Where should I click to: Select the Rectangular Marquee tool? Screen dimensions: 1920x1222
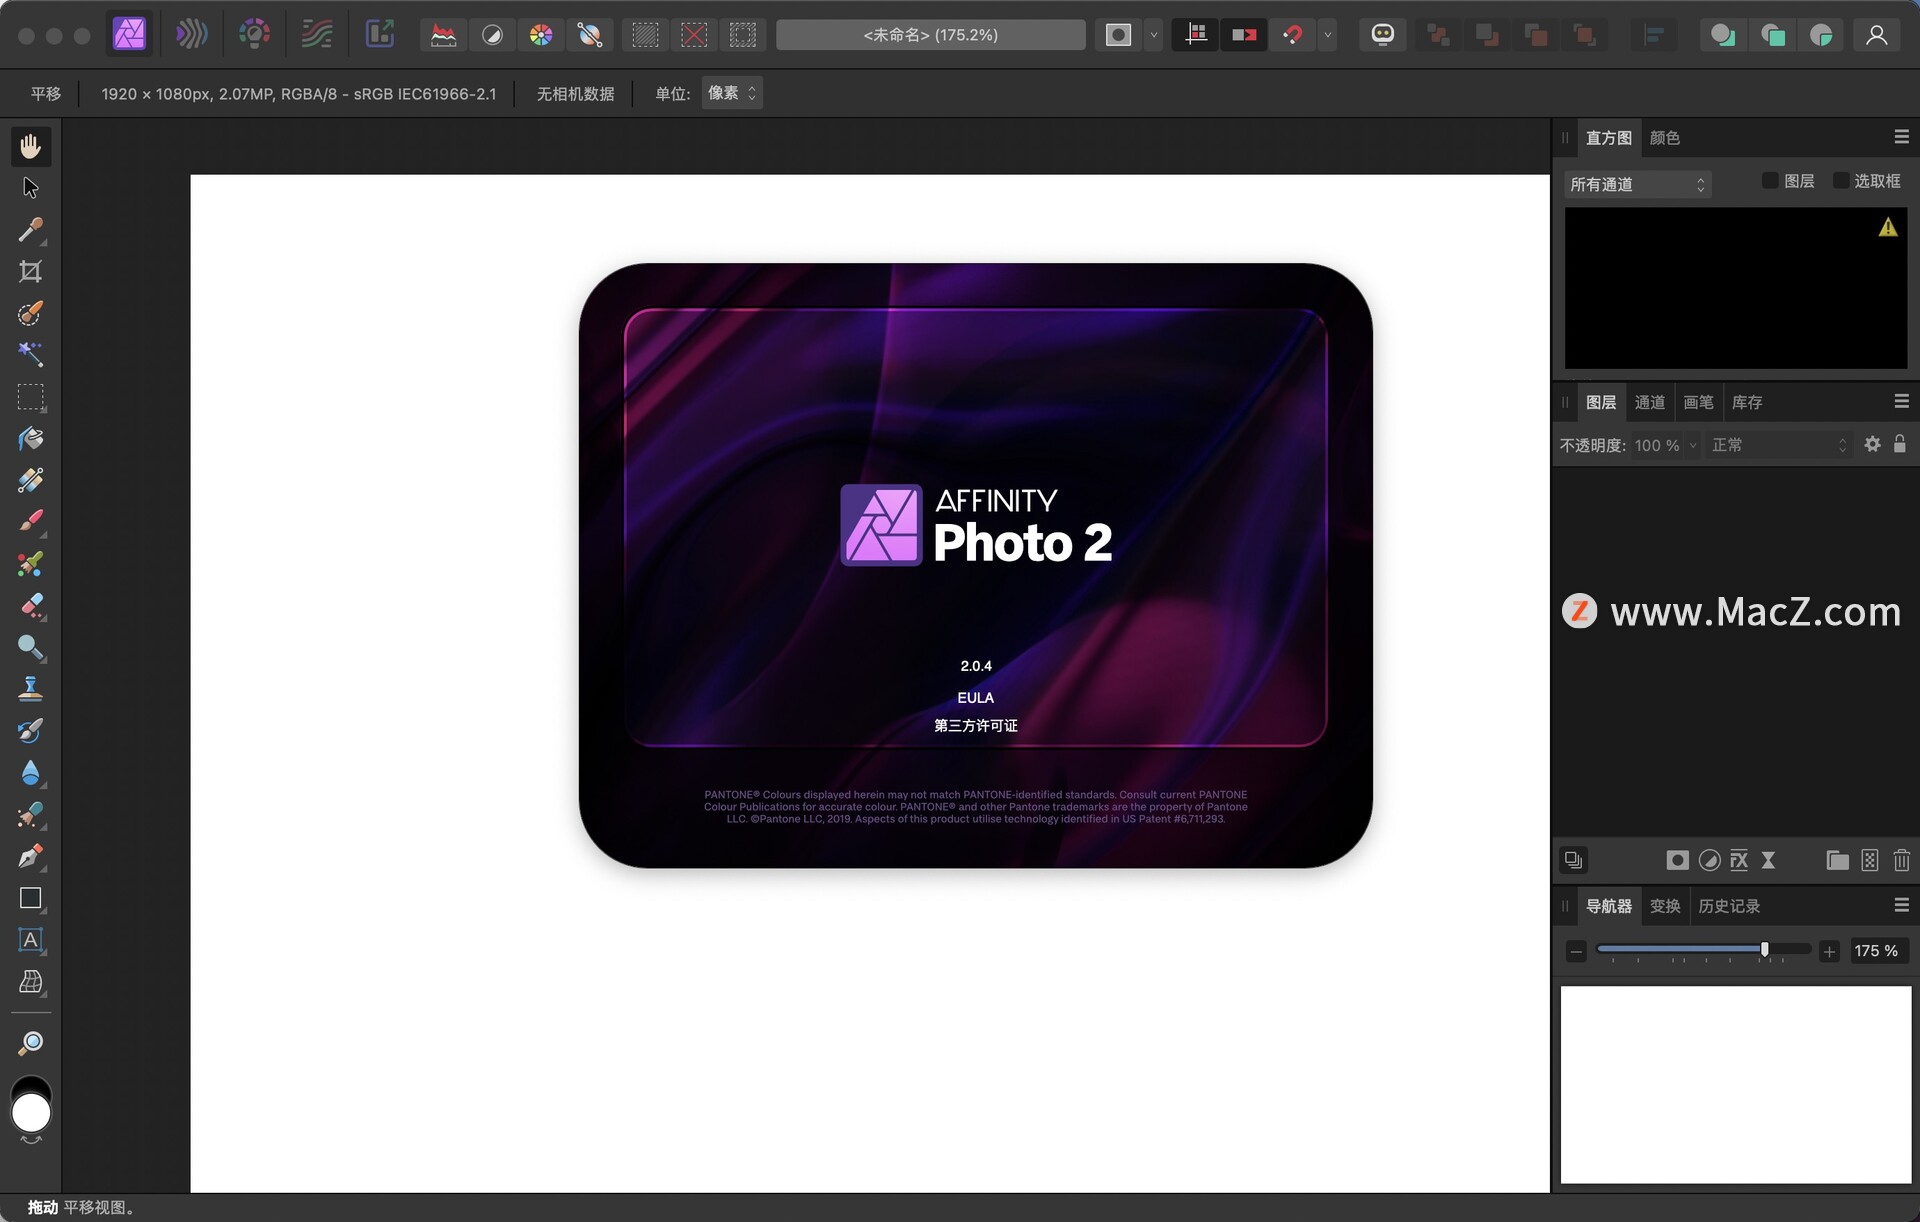[30, 397]
